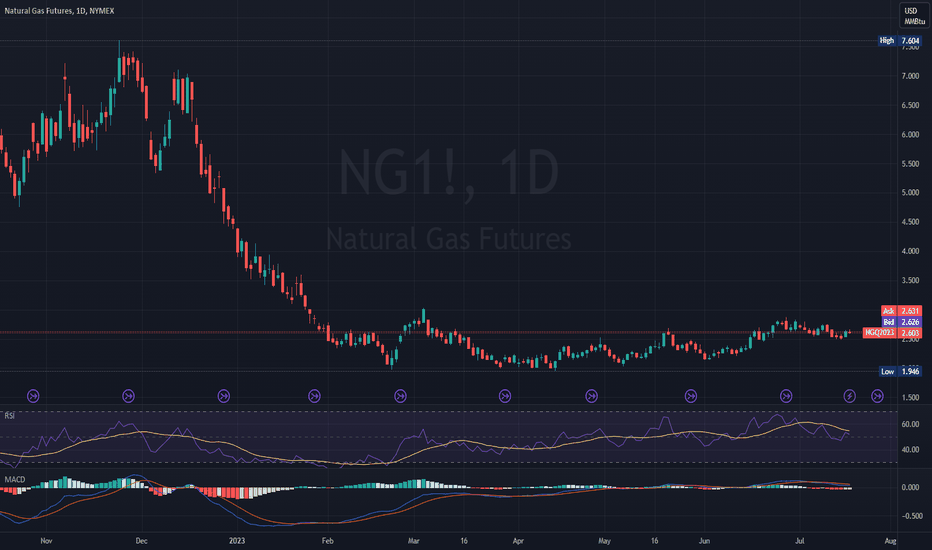Open the USD MMBtu currency unit selector
This screenshot has height=550, width=932.
[x=914, y=16]
